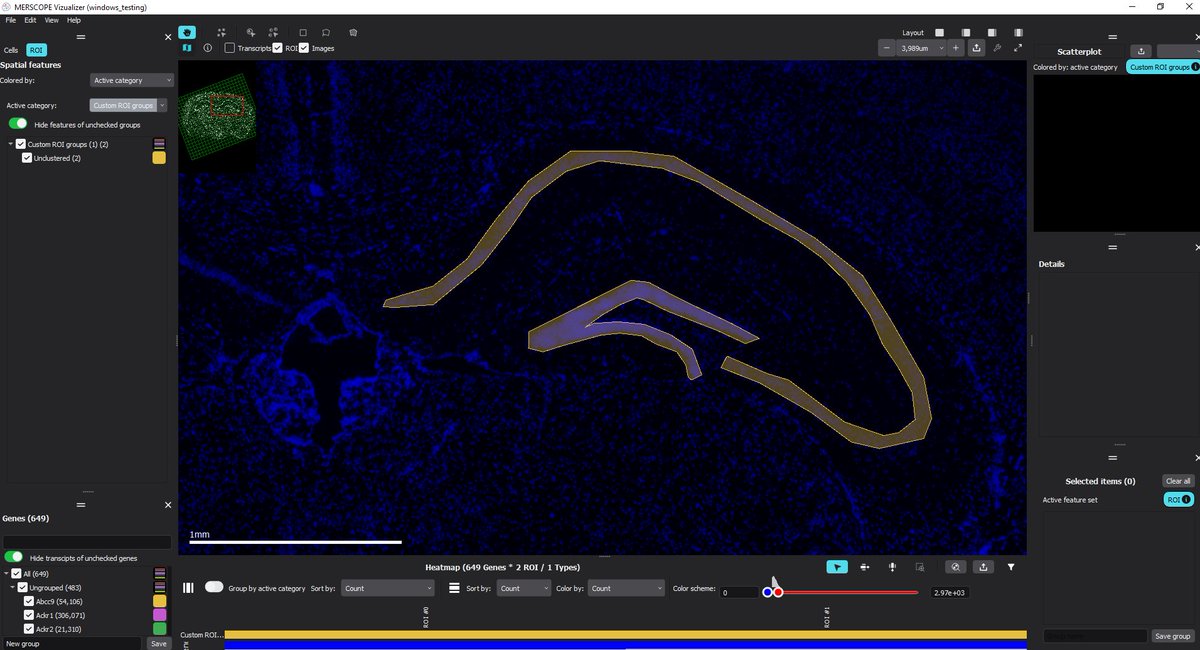The image size is (1200, 650).
Task: Uncheck the Unclustered (2) group
Action: (27, 158)
